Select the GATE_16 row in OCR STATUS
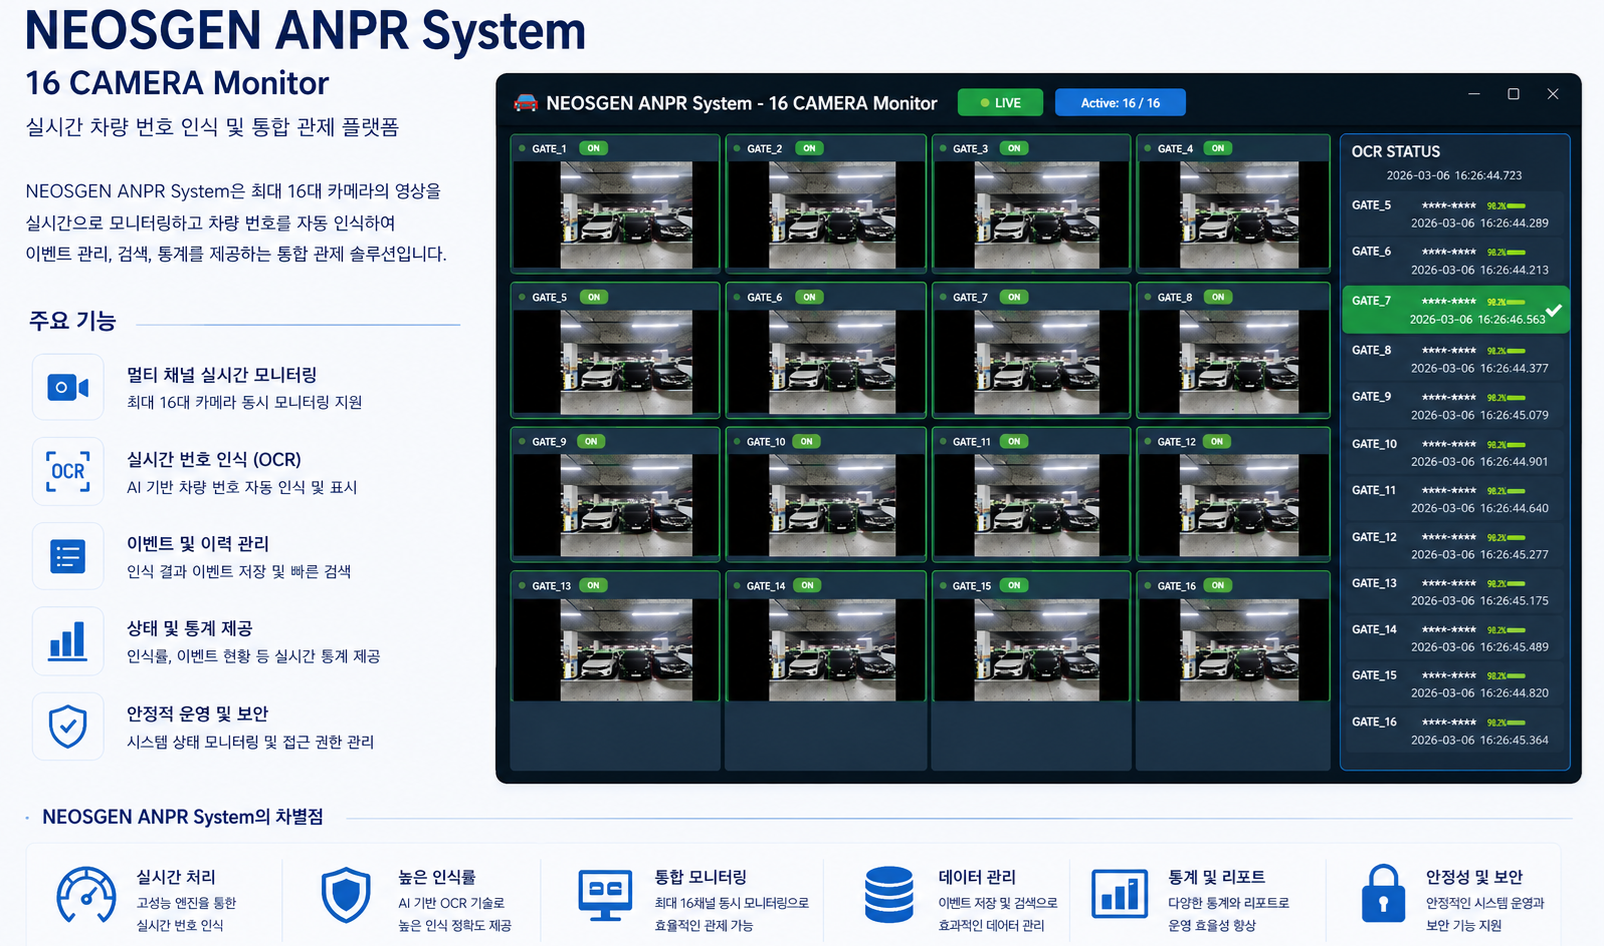Viewport: 1604px width, 946px height. tap(1454, 731)
